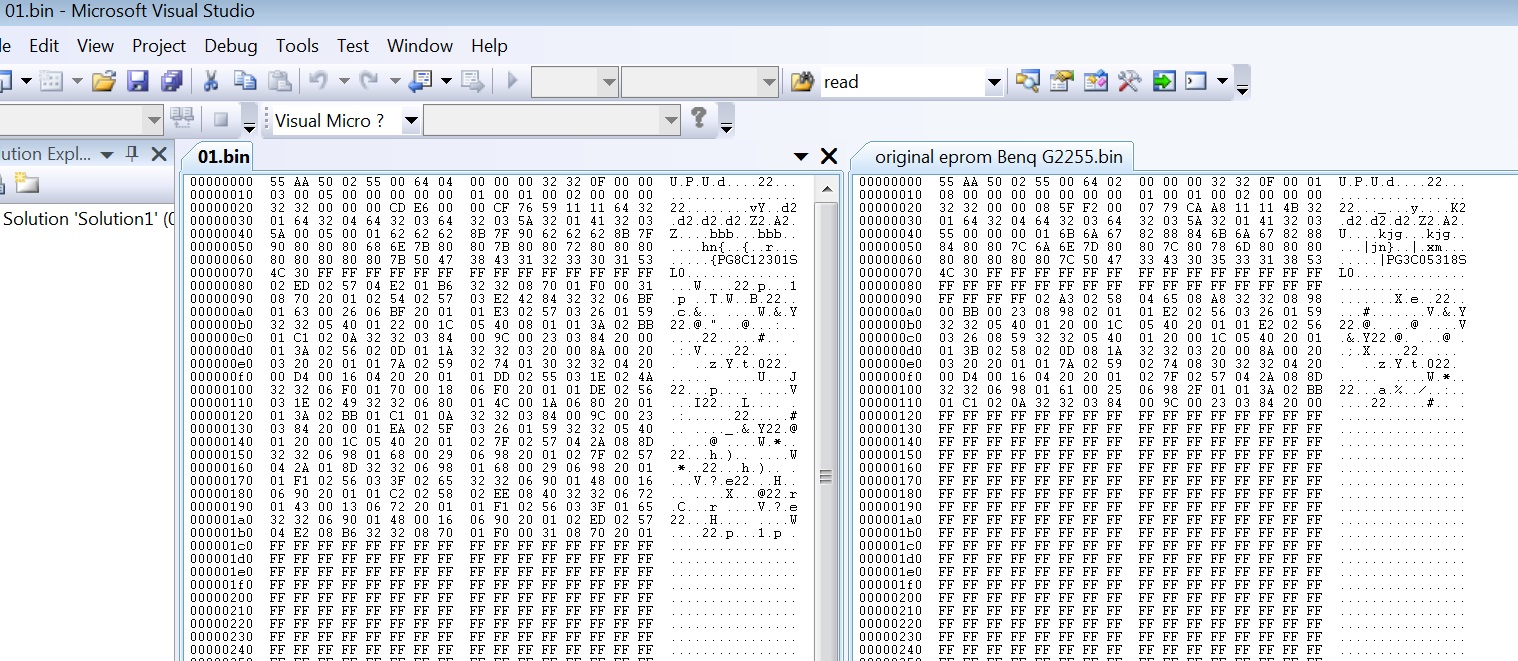Open the Properties Window toolbar icon
1518x661 pixels.
1061,81
